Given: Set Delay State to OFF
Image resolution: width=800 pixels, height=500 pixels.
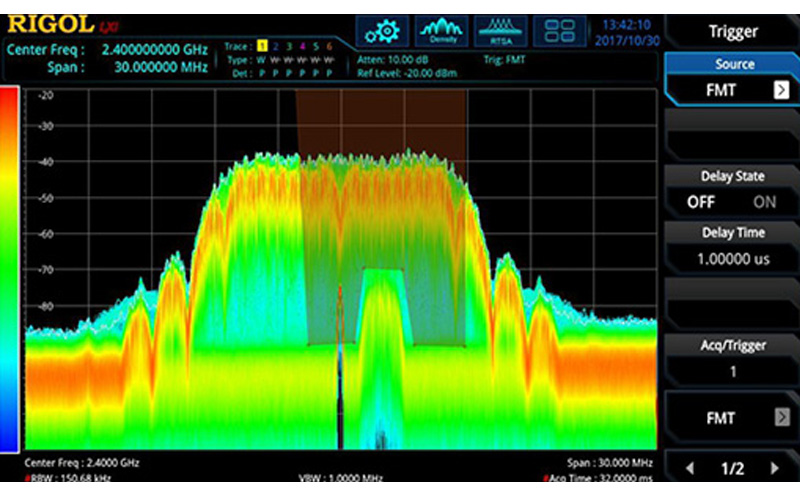Looking at the screenshot, I should pyautogui.click(x=701, y=202).
